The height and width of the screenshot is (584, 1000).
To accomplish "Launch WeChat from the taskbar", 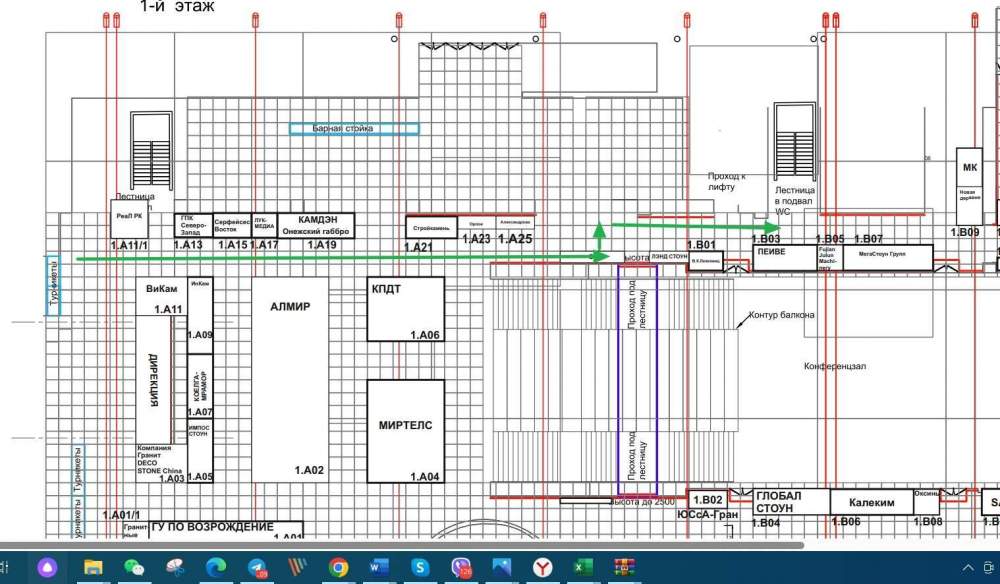I will tap(134, 567).
